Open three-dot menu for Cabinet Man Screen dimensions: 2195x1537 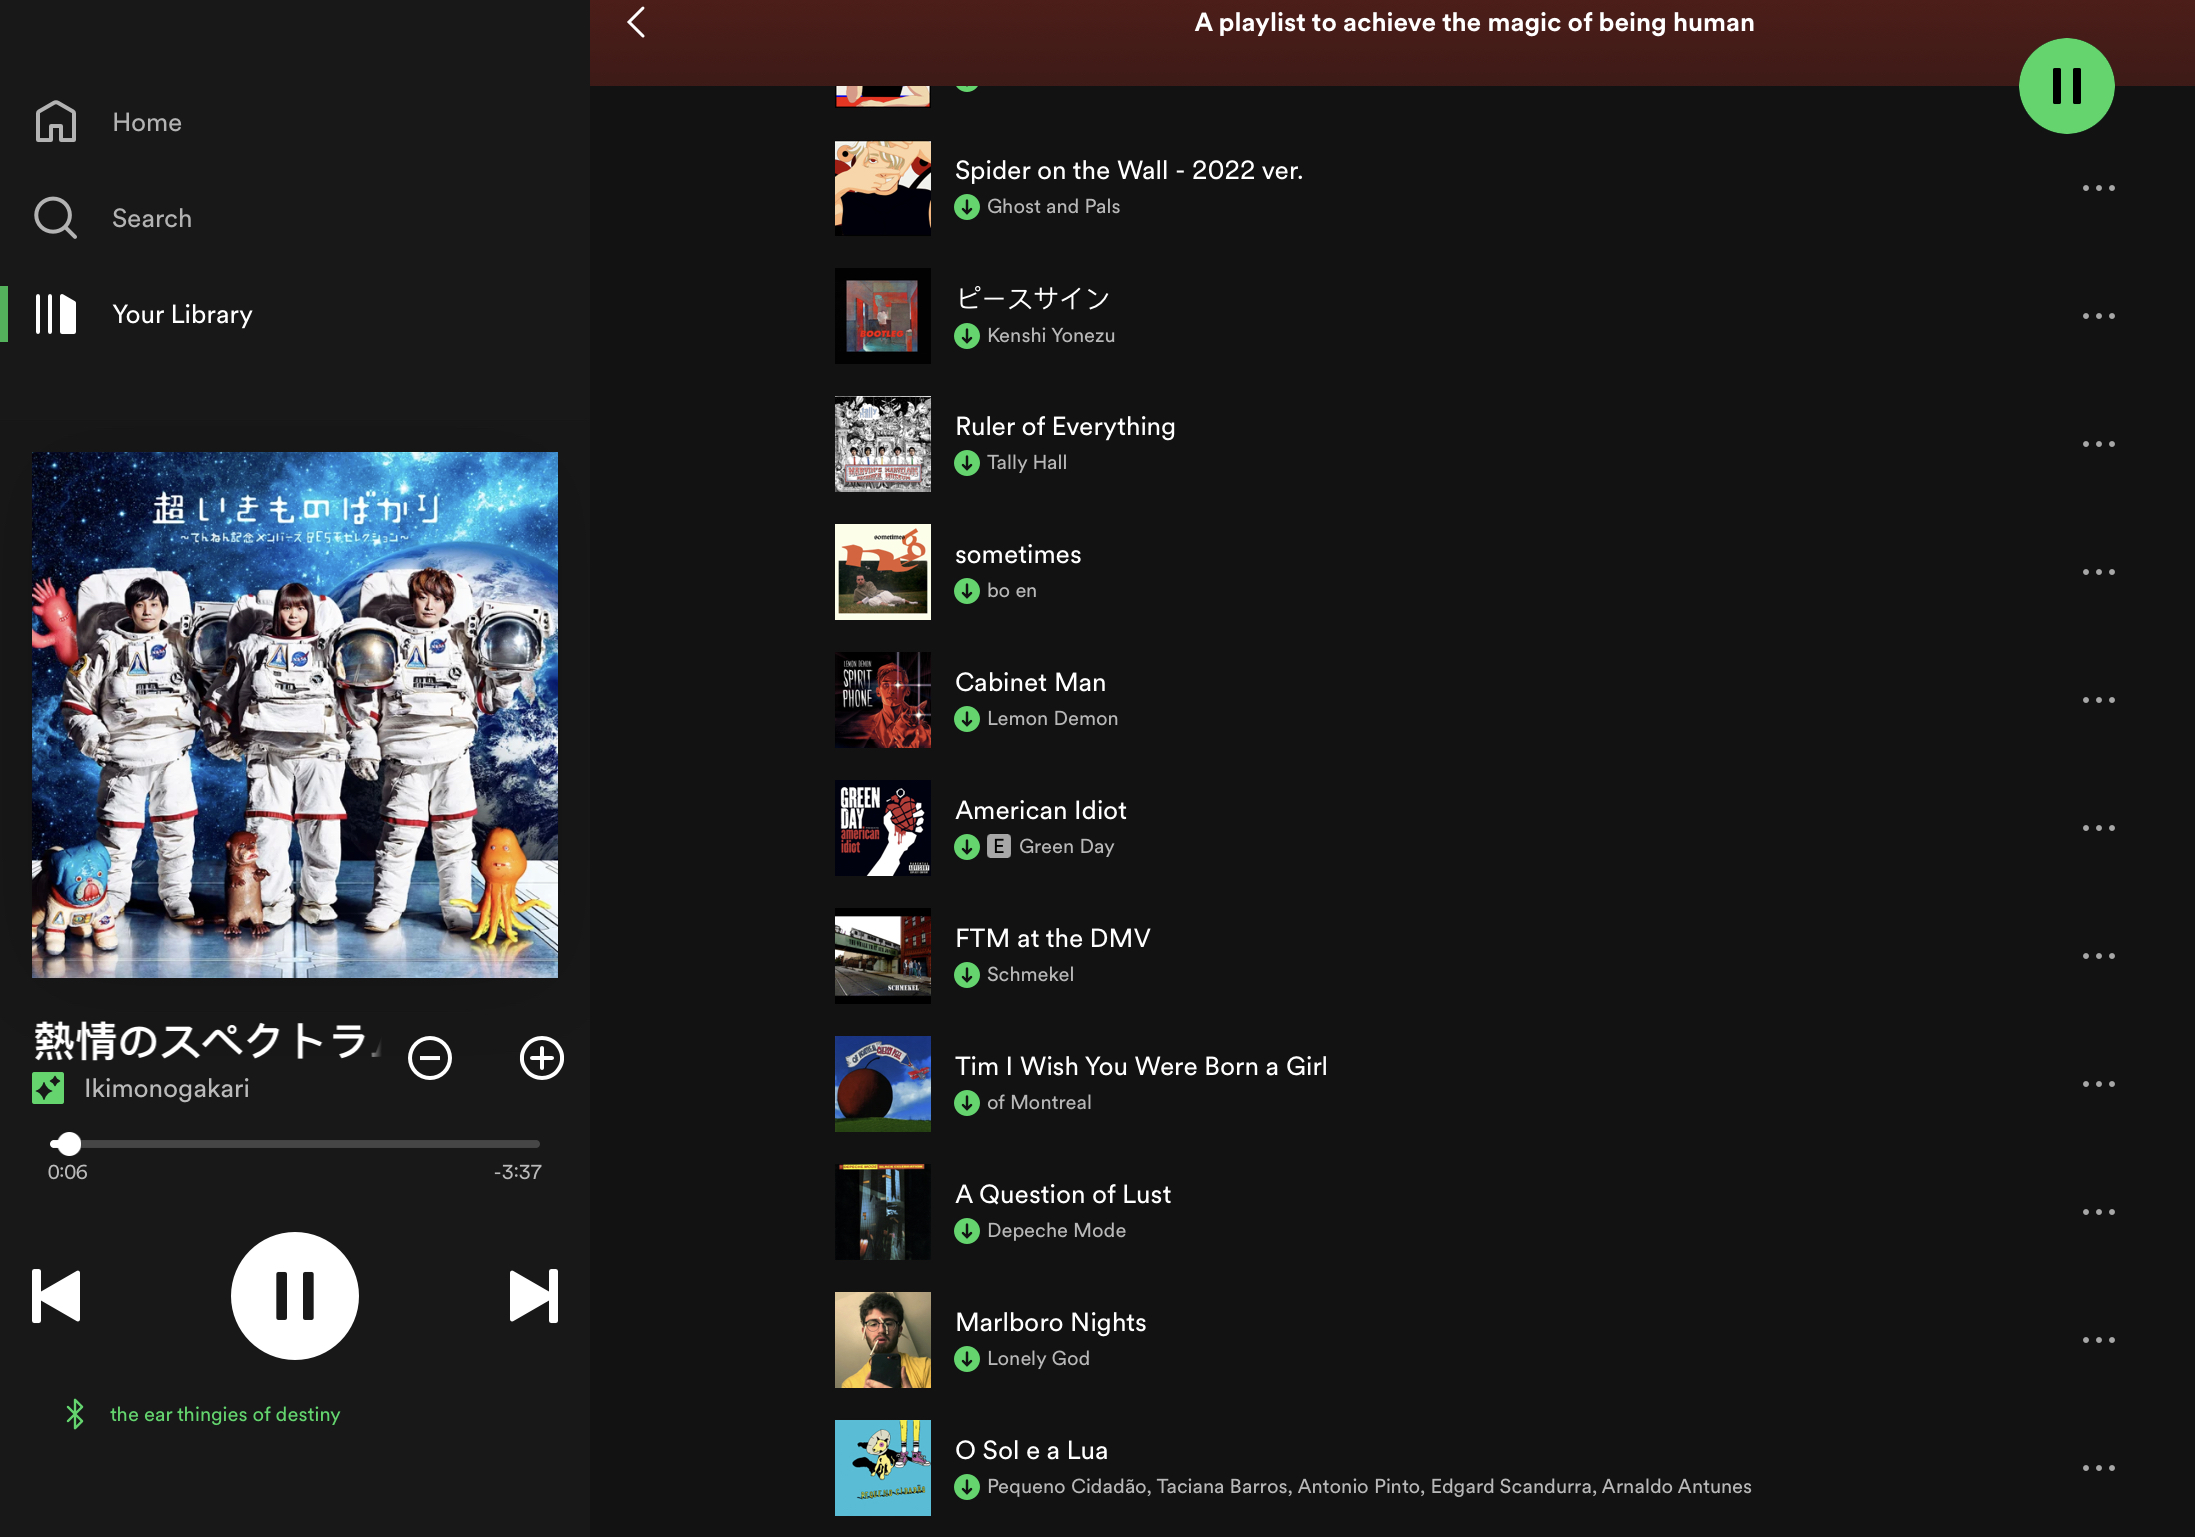pos(2098,700)
